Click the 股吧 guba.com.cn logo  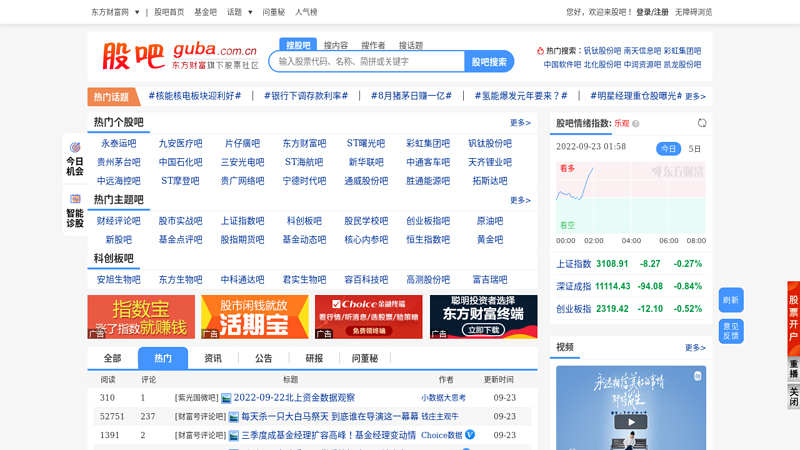[181, 56]
